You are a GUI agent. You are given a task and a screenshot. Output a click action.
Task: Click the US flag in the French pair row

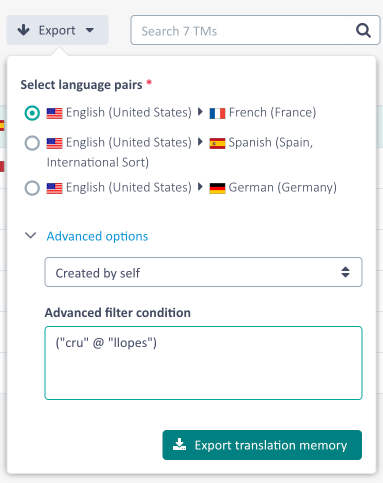point(54,113)
